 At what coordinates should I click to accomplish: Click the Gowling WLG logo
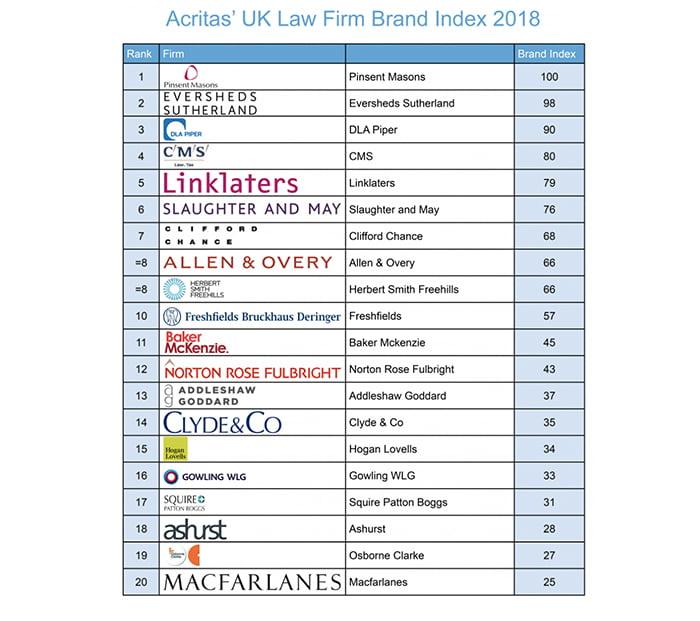pyautogui.click(x=205, y=476)
